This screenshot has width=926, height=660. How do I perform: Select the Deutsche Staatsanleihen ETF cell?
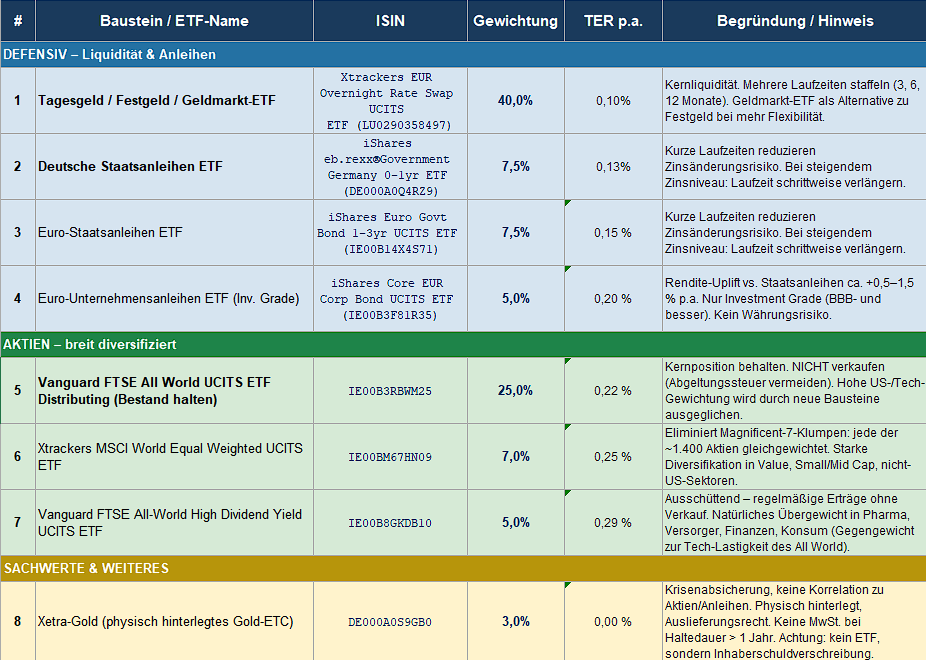pyautogui.click(x=174, y=166)
